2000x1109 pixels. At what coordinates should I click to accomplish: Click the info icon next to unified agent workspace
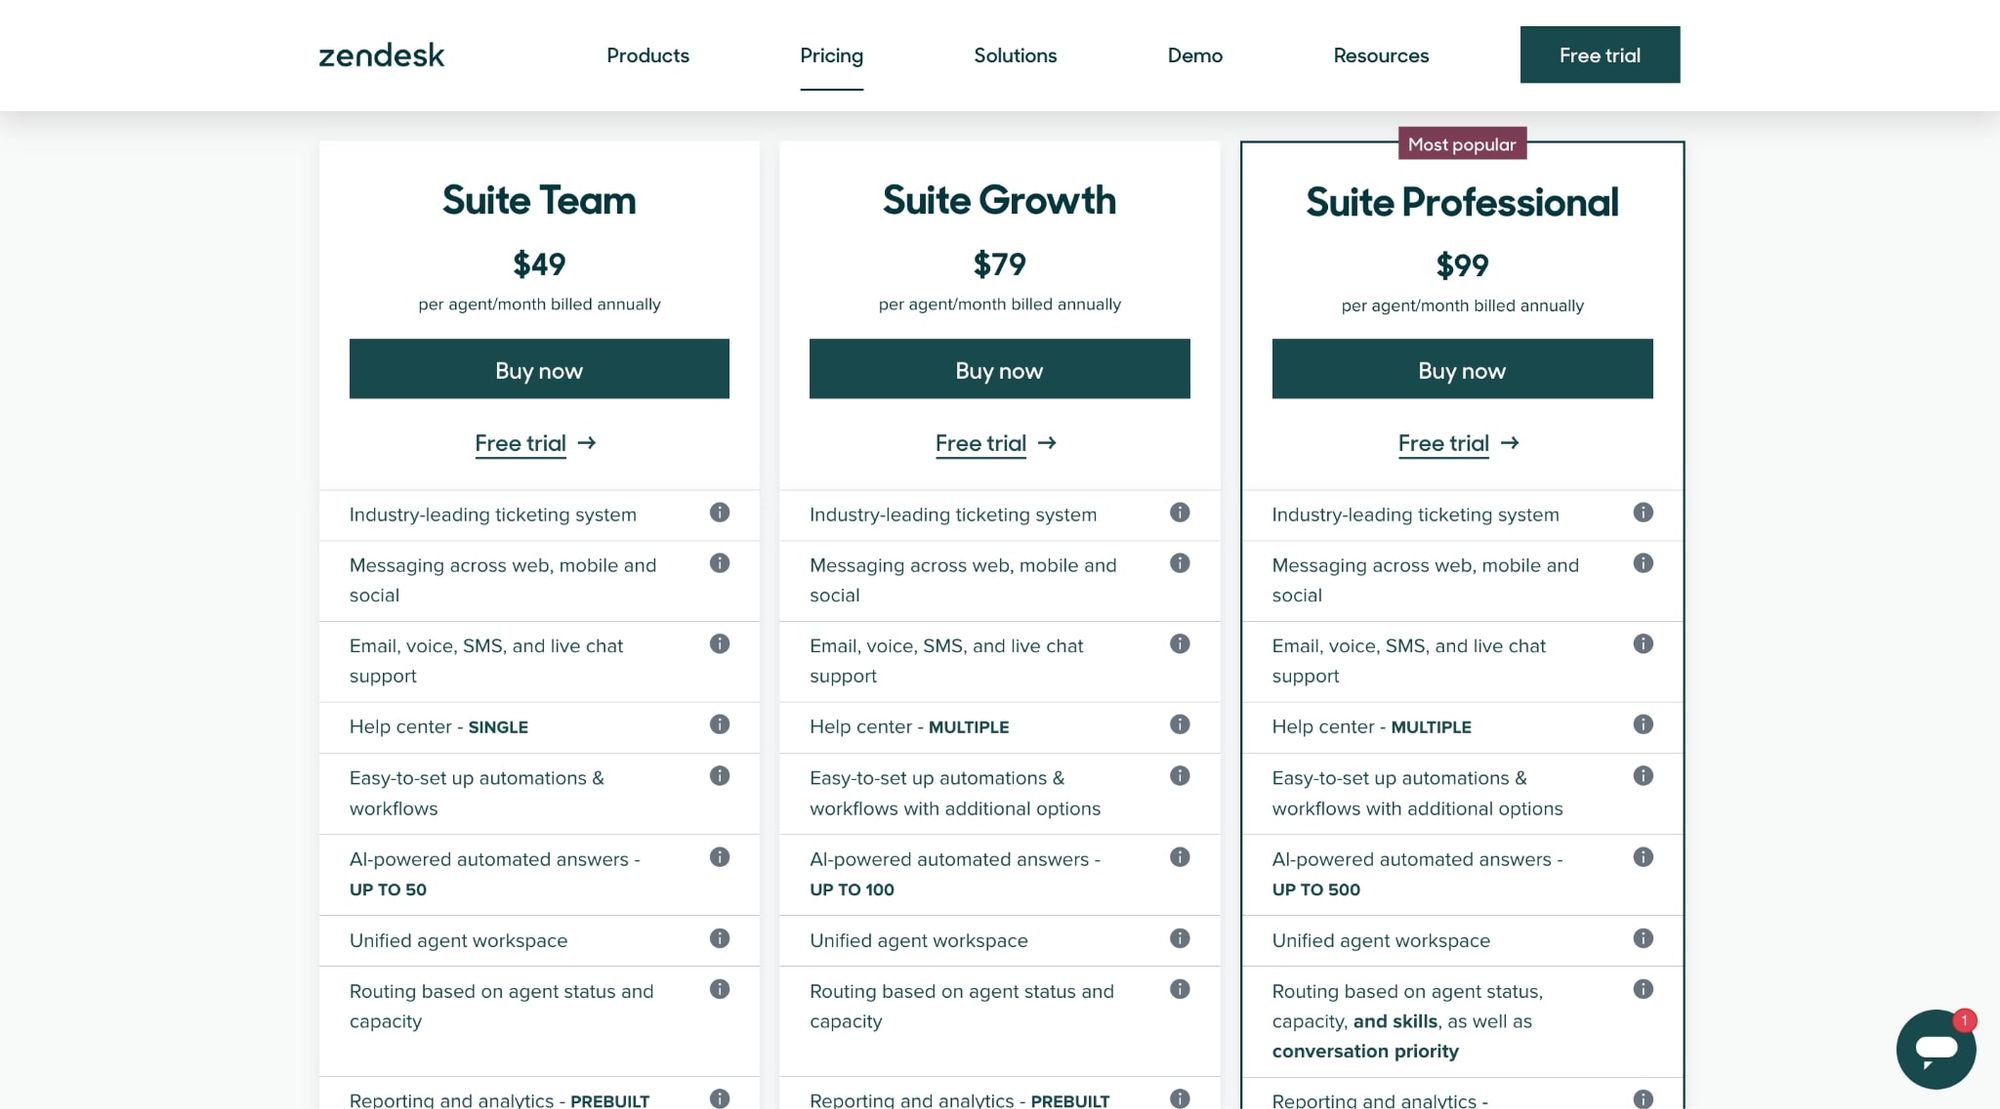[x=719, y=938]
